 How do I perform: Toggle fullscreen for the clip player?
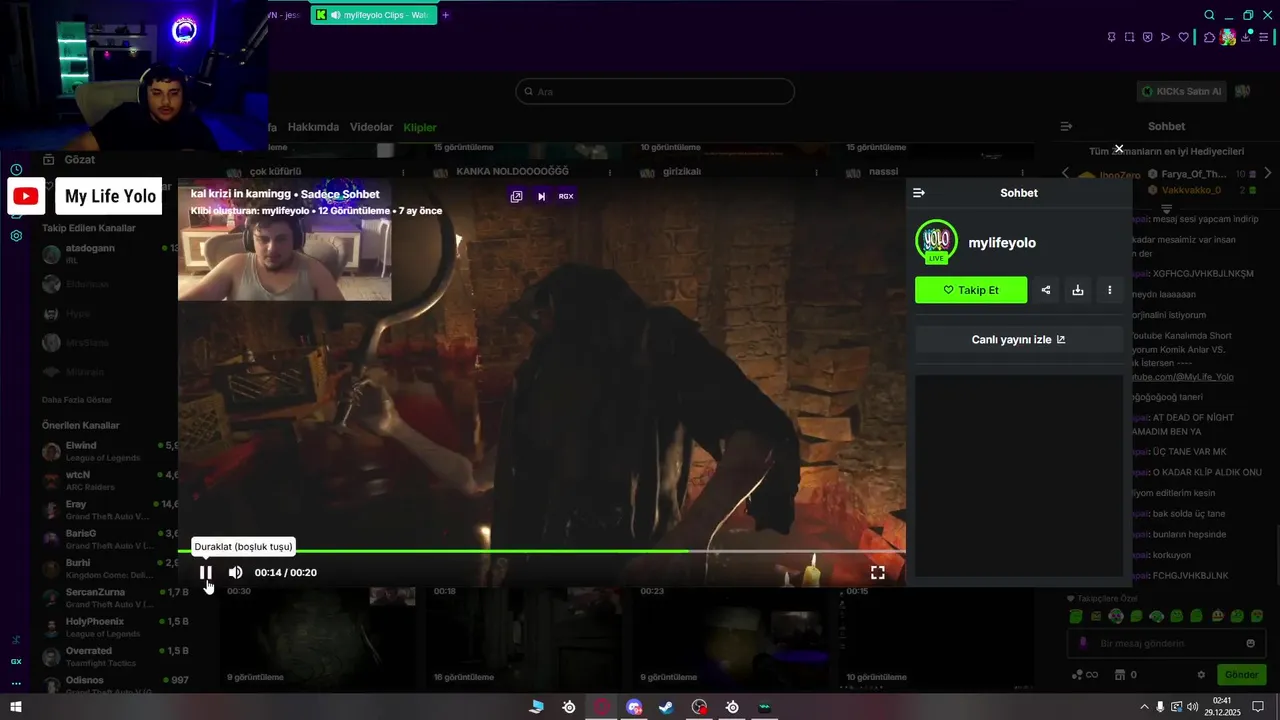click(x=877, y=573)
